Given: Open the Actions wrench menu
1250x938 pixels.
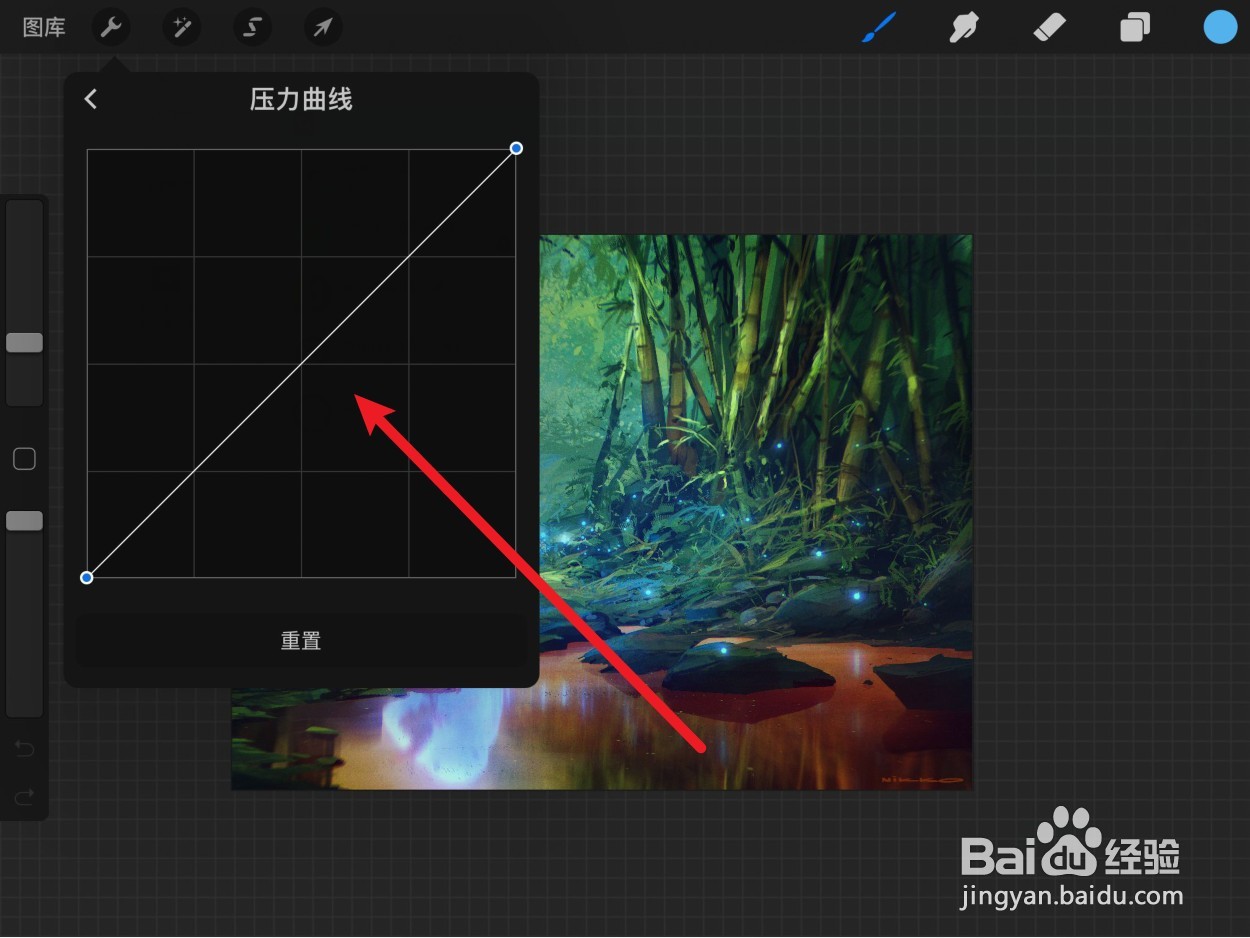Looking at the screenshot, I should click(111, 27).
